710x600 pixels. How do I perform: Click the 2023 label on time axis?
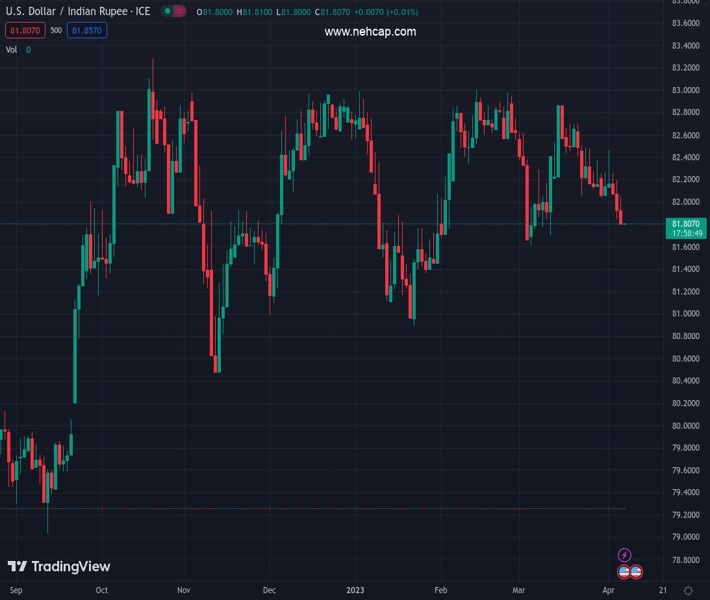coord(355,591)
